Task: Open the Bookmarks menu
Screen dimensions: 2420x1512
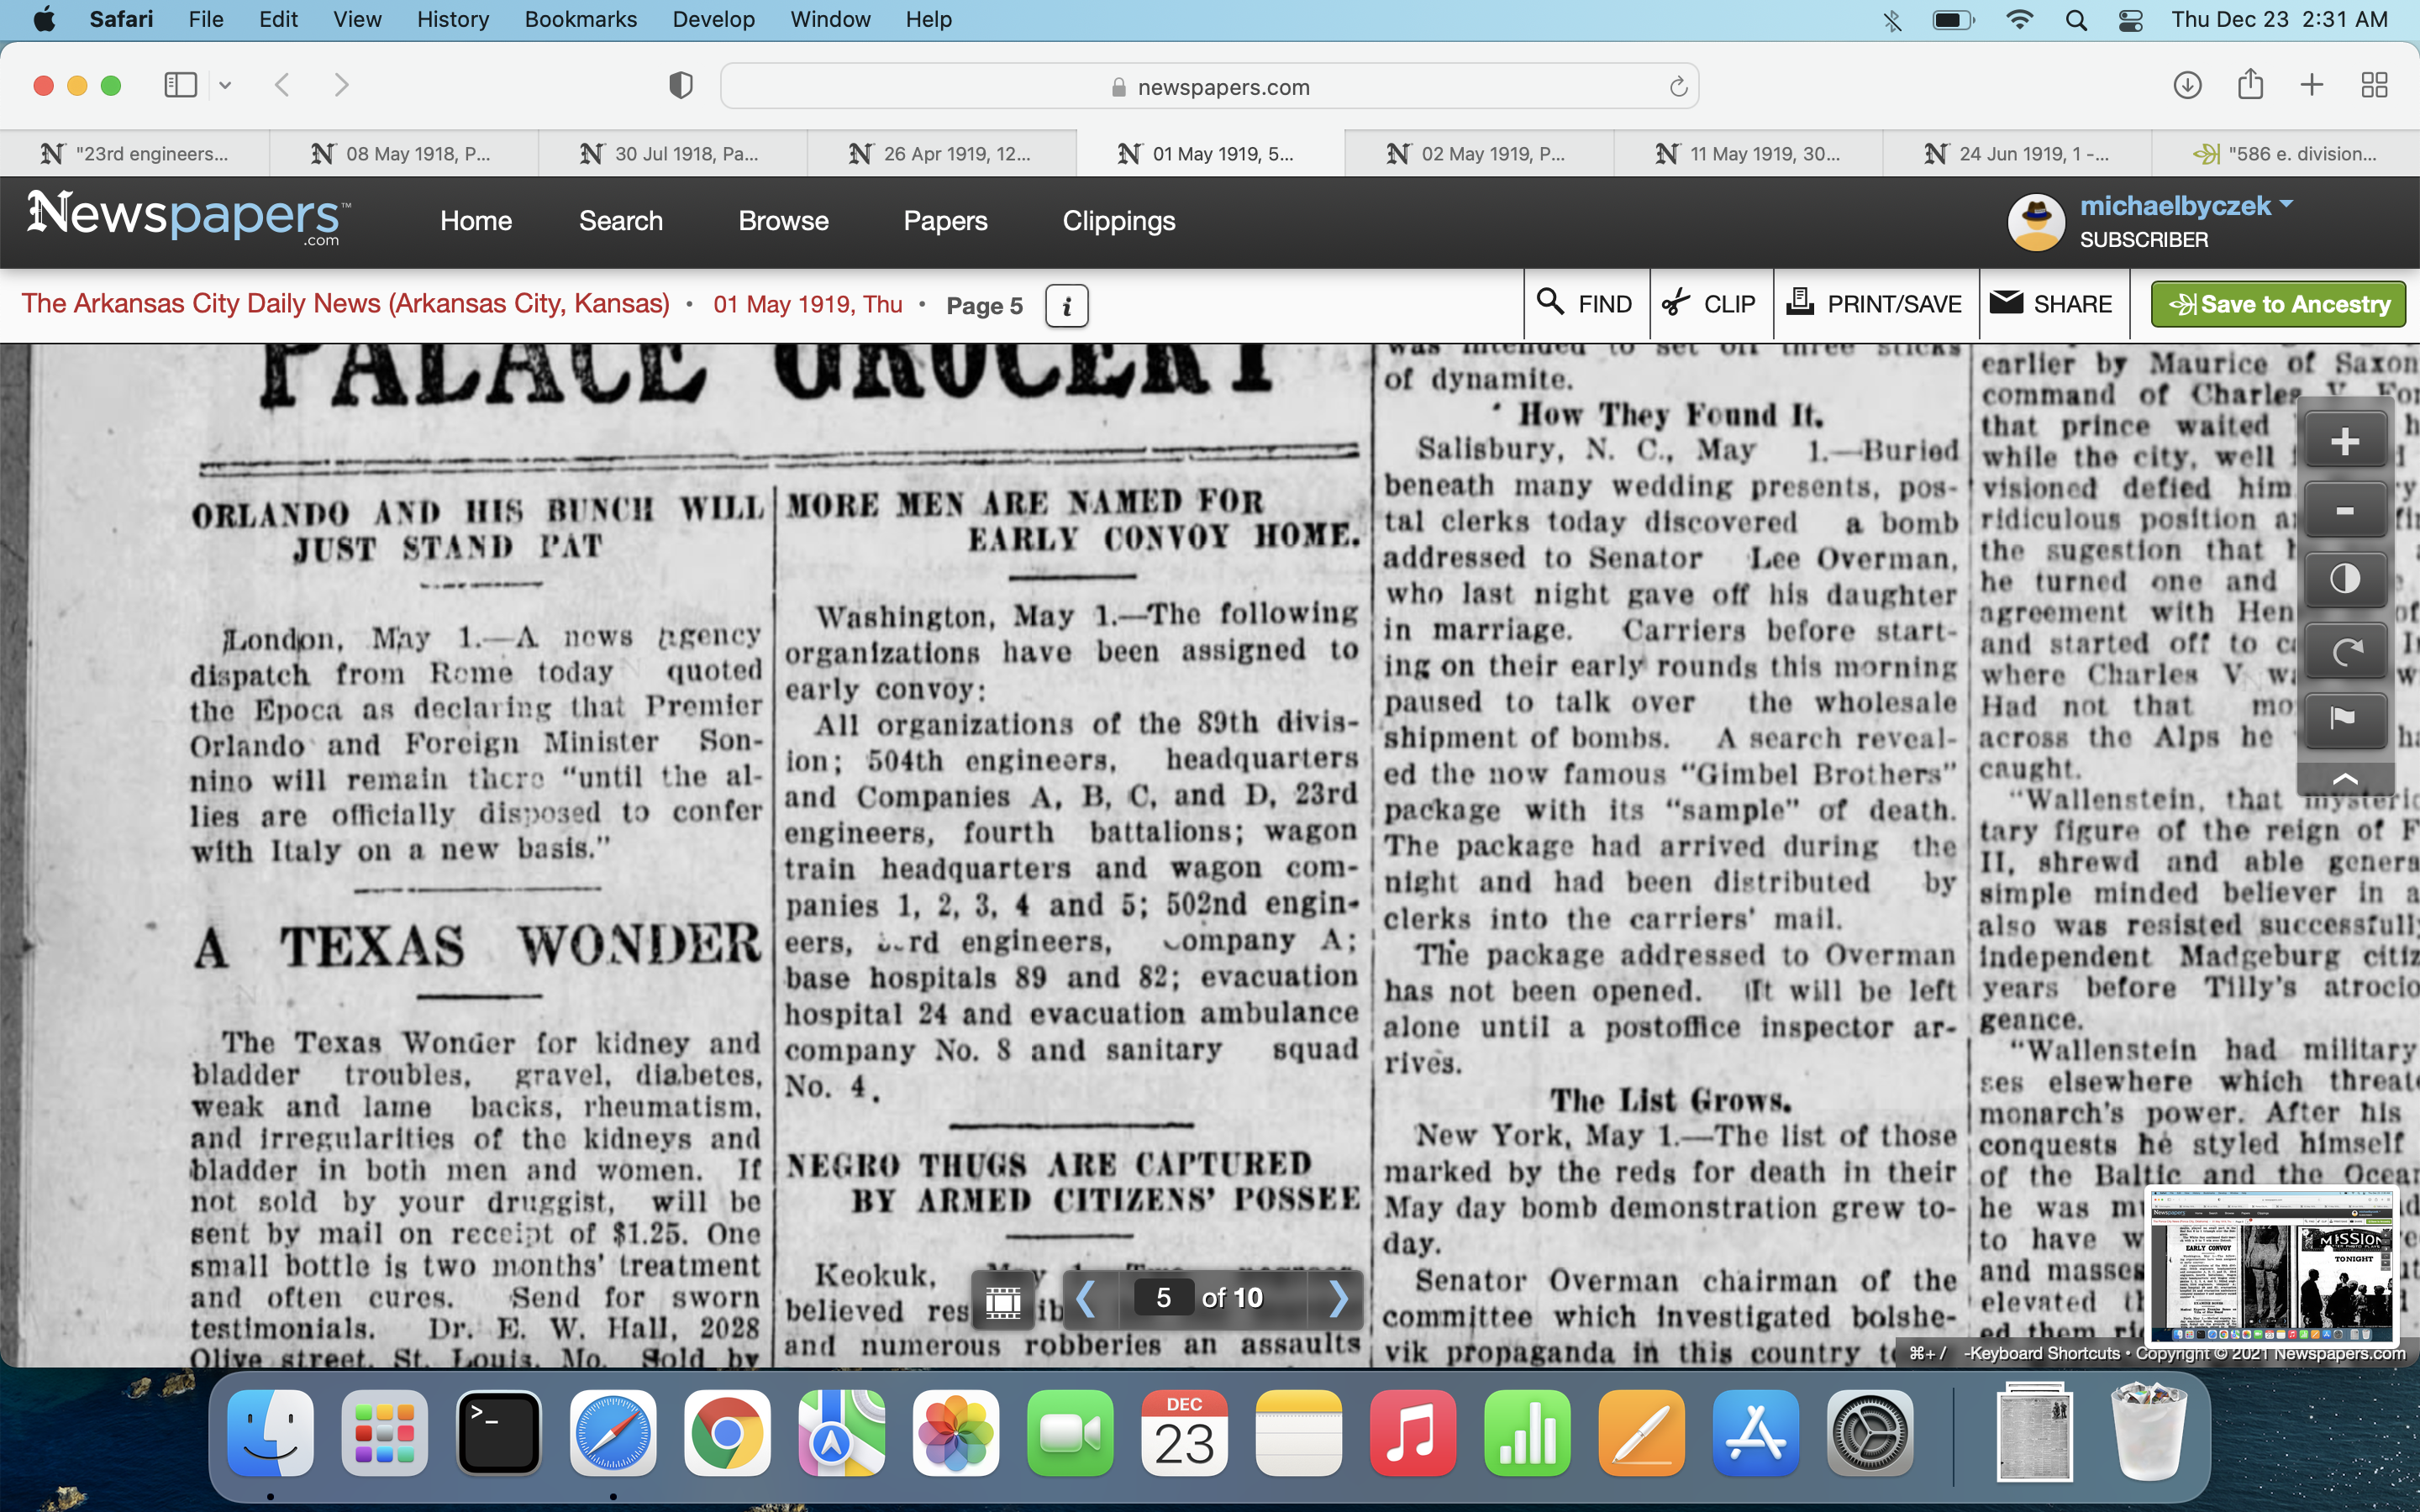Action: (580, 19)
